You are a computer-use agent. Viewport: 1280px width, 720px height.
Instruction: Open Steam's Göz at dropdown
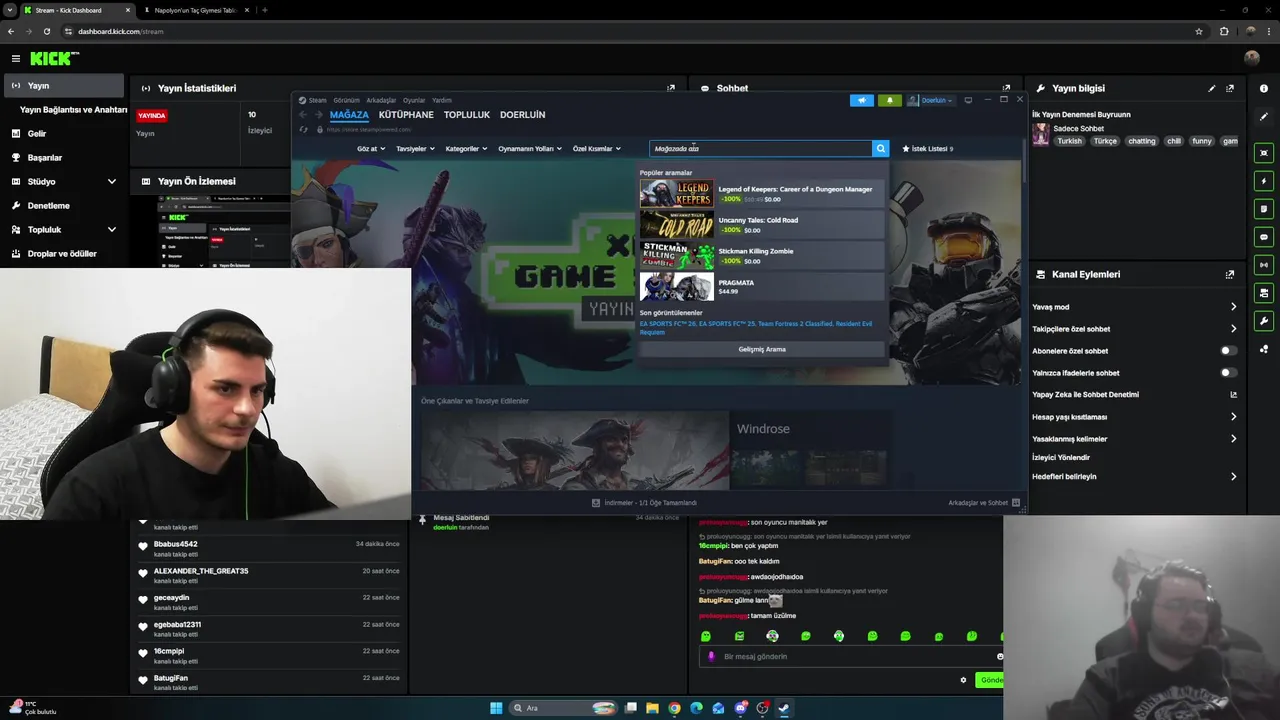pyautogui.click(x=371, y=149)
